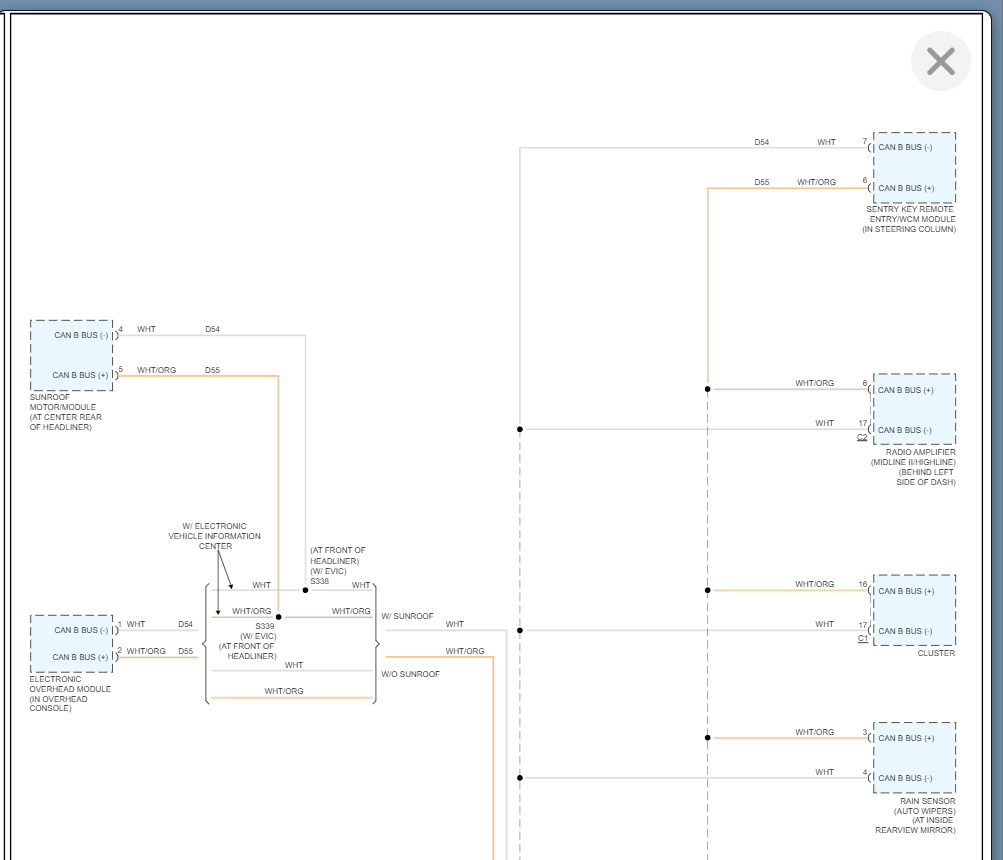
Task: Select the 'W/ ELECTRONIC VEHICLE INFORMATION CENTER' note
Action: click(x=214, y=536)
